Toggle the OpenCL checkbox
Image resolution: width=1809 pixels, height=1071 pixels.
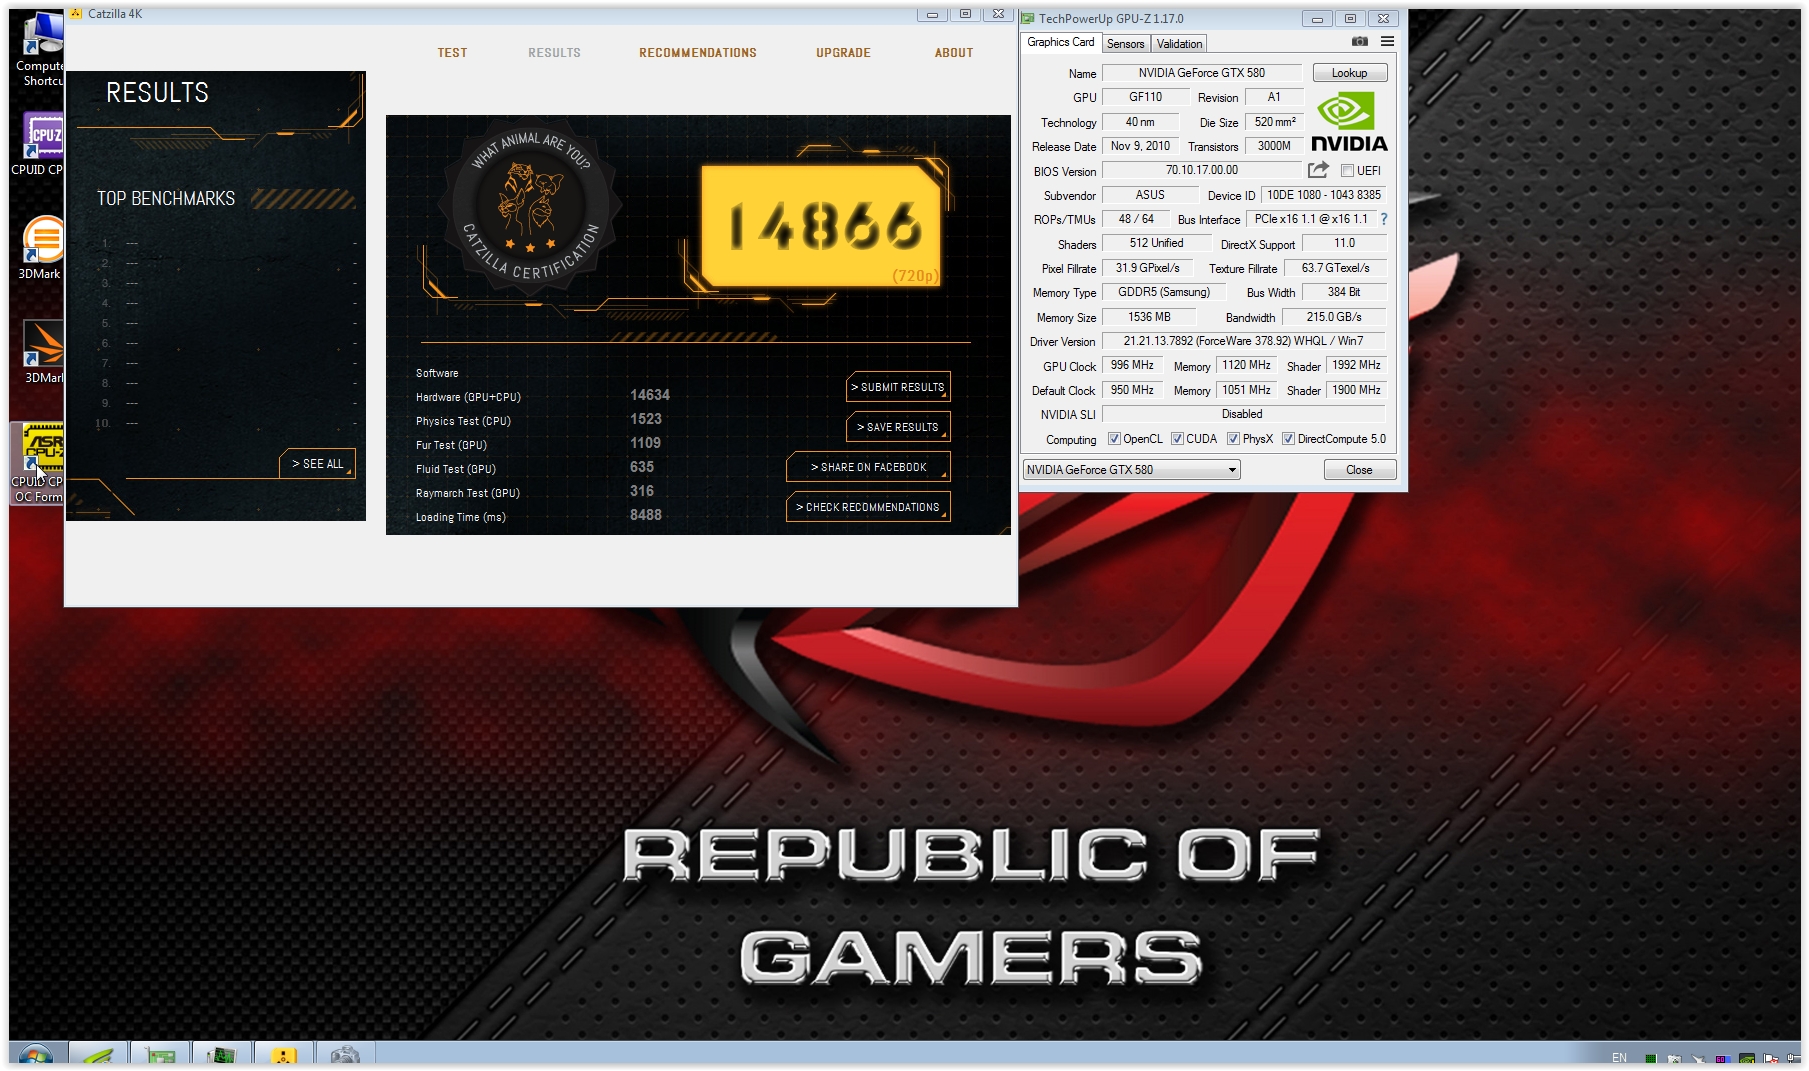(1114, 439)
